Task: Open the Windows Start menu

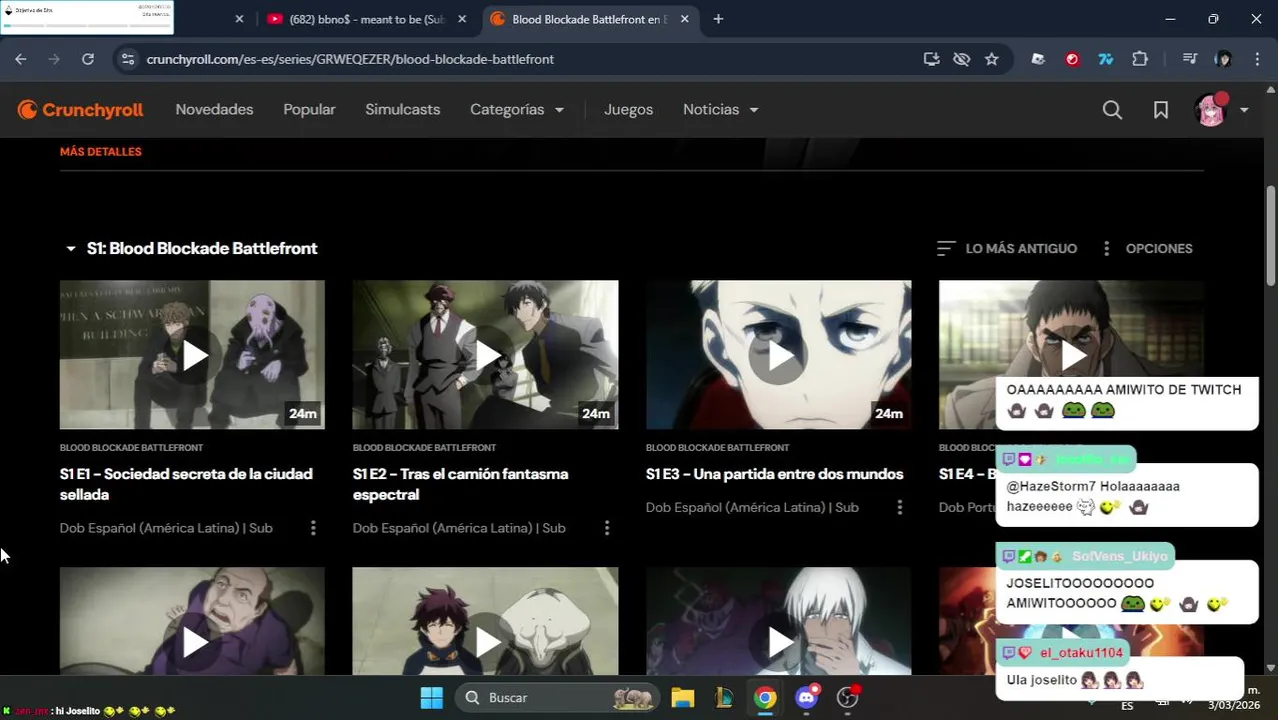Action: click(x=431, y=698)
